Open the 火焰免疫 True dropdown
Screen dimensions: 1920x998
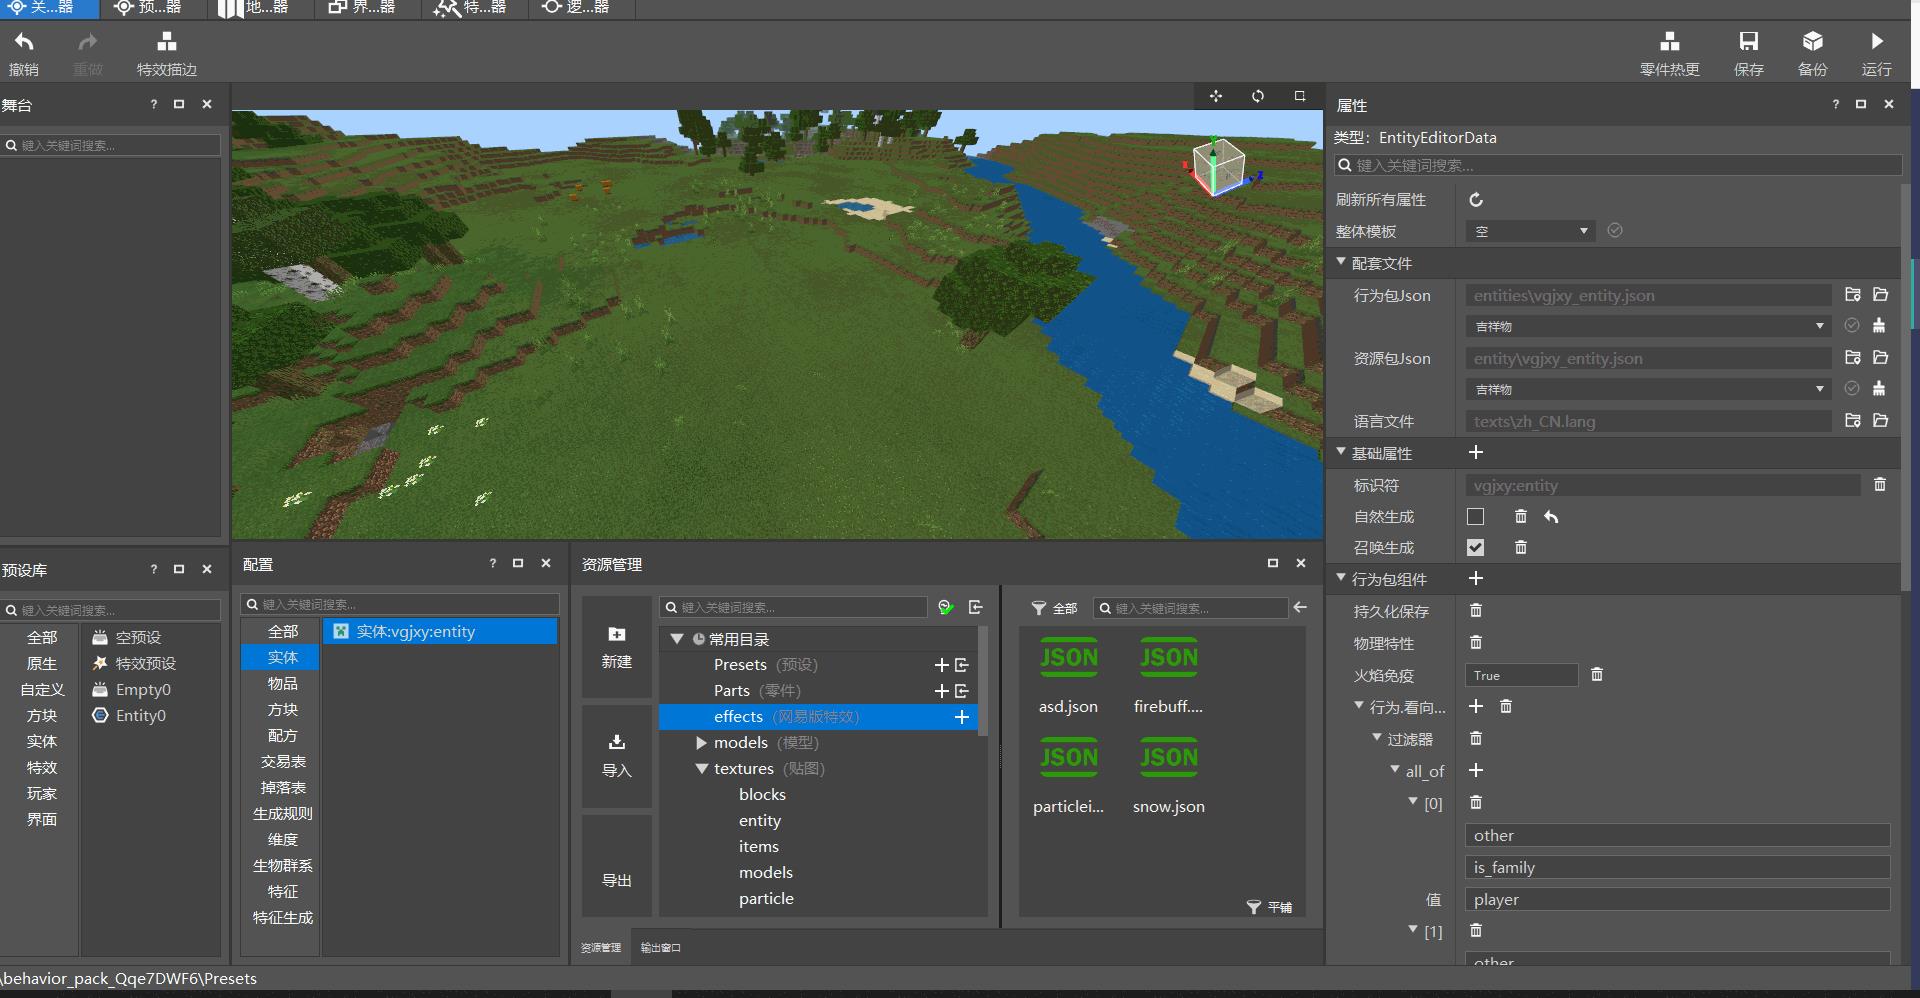[x=1521, y=675]
